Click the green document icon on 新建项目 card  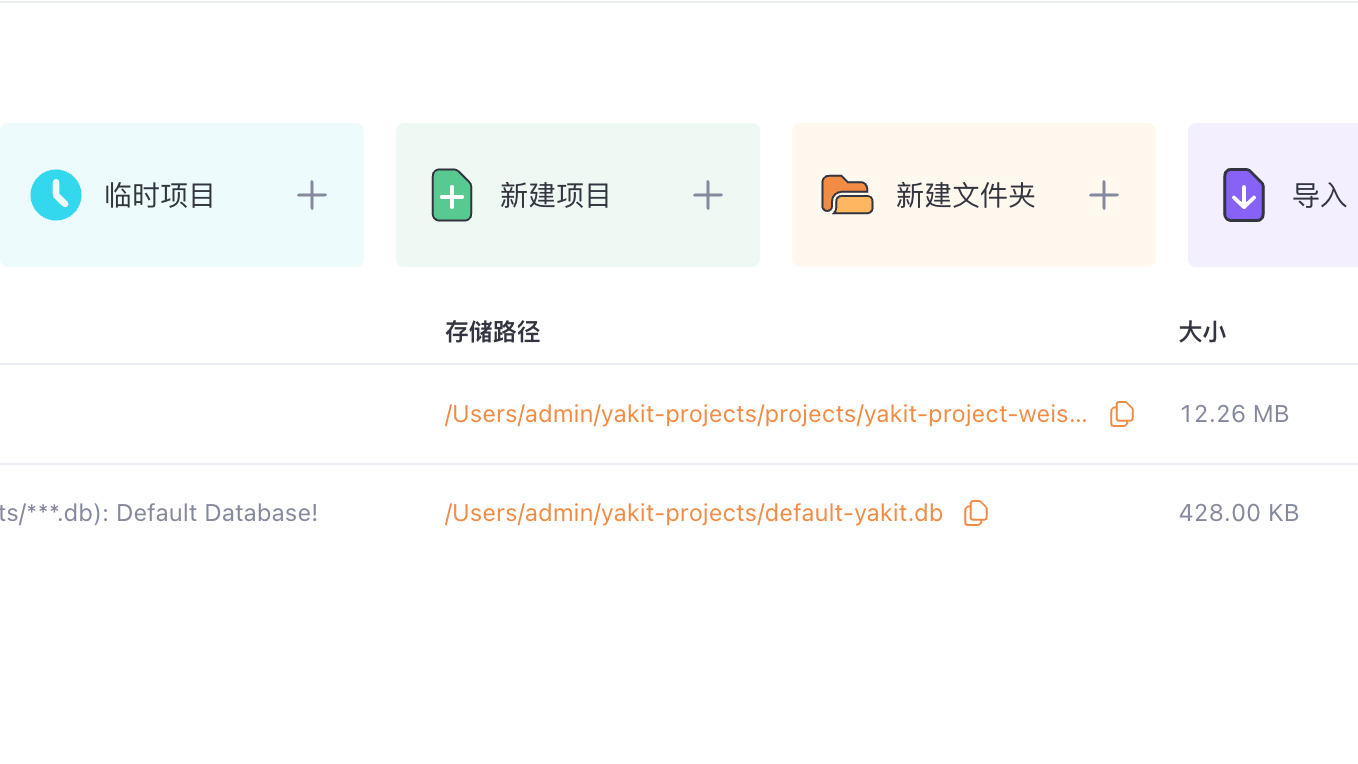coord(452,195)
